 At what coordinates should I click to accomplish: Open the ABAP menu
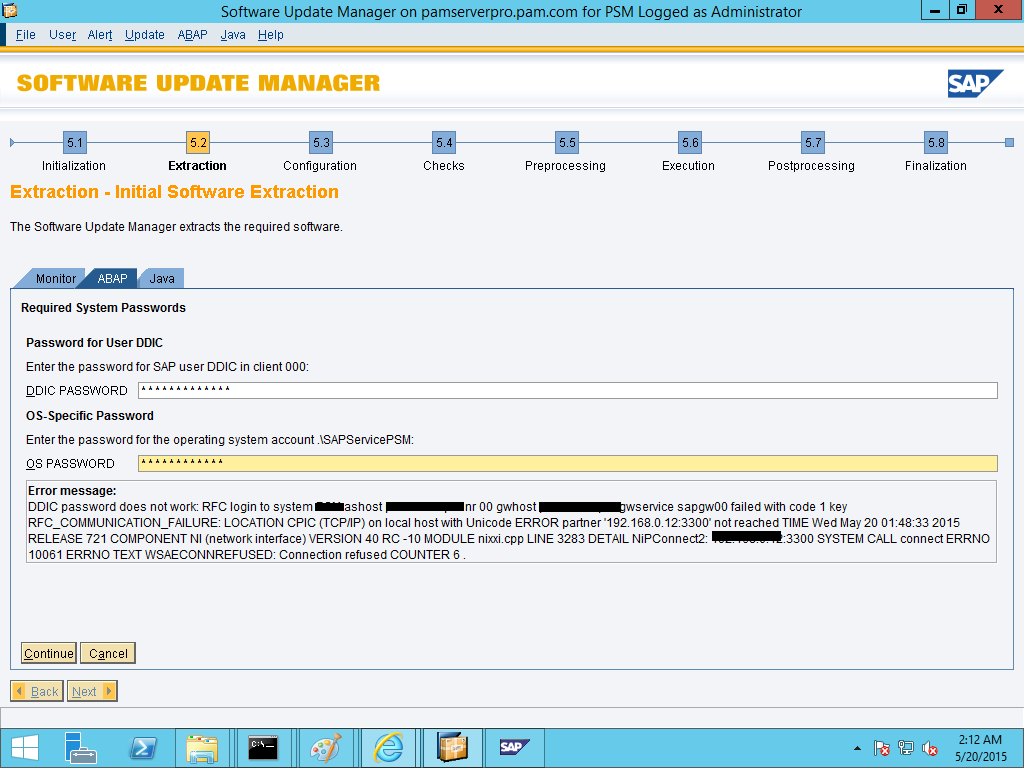point(191,34)
